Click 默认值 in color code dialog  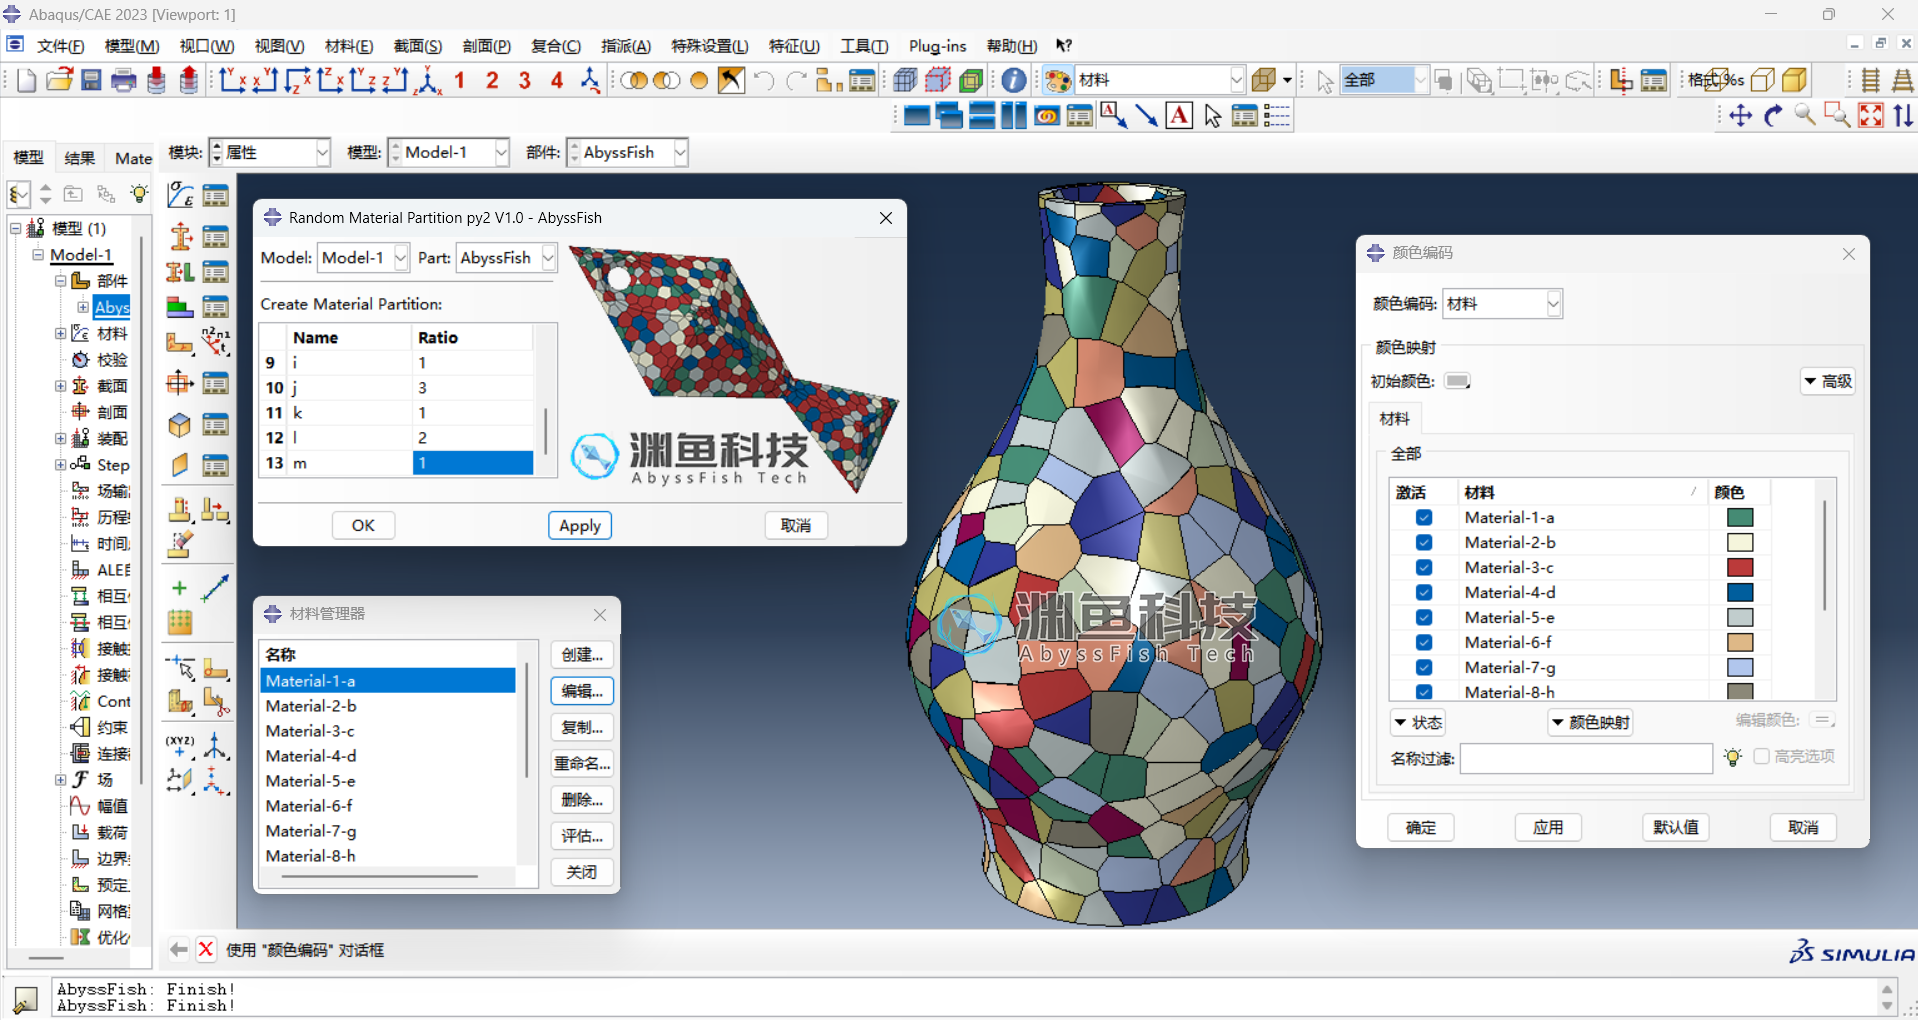pyautogui.click(x=1676, y=827)
